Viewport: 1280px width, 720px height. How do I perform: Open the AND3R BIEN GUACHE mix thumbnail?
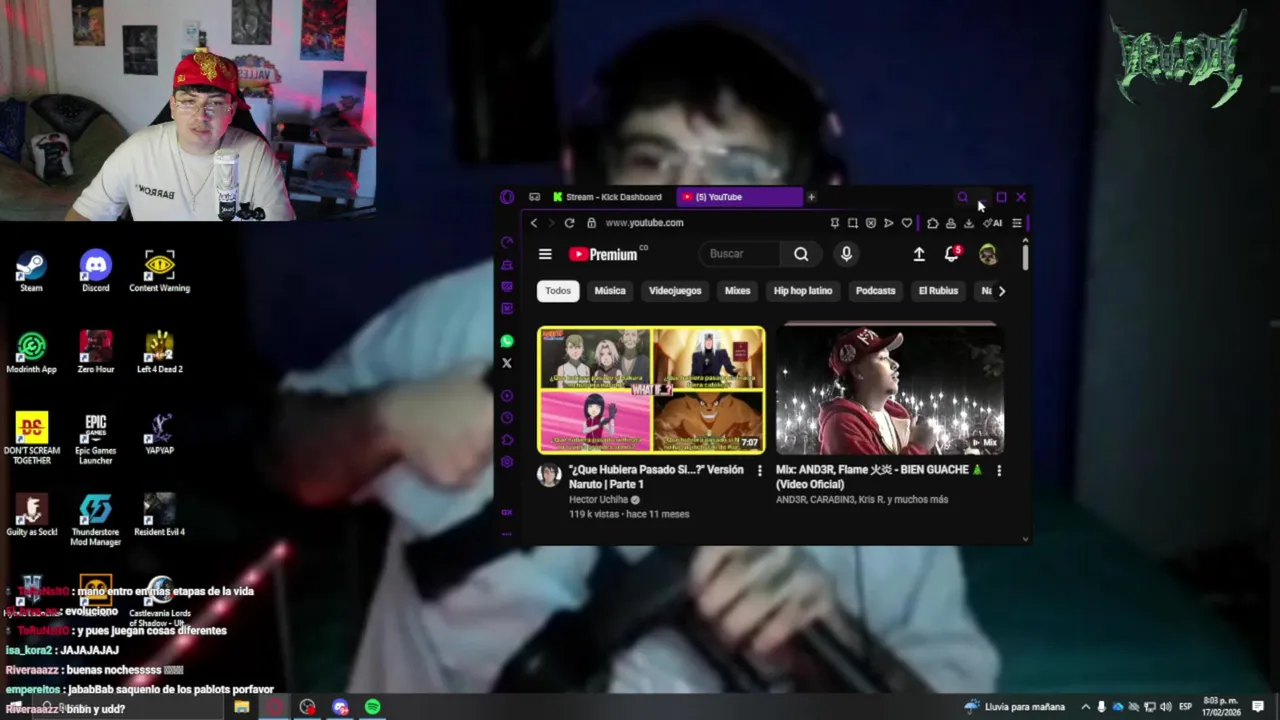890,390
